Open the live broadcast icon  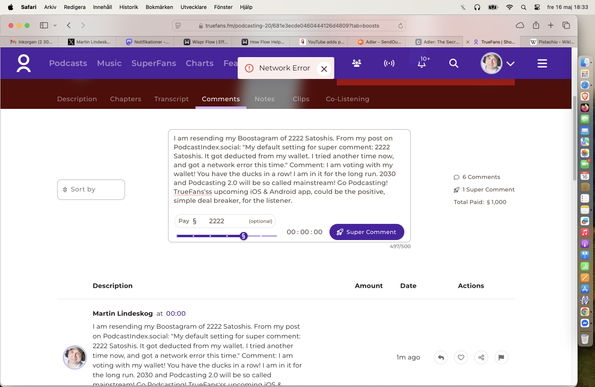[389, 63]
